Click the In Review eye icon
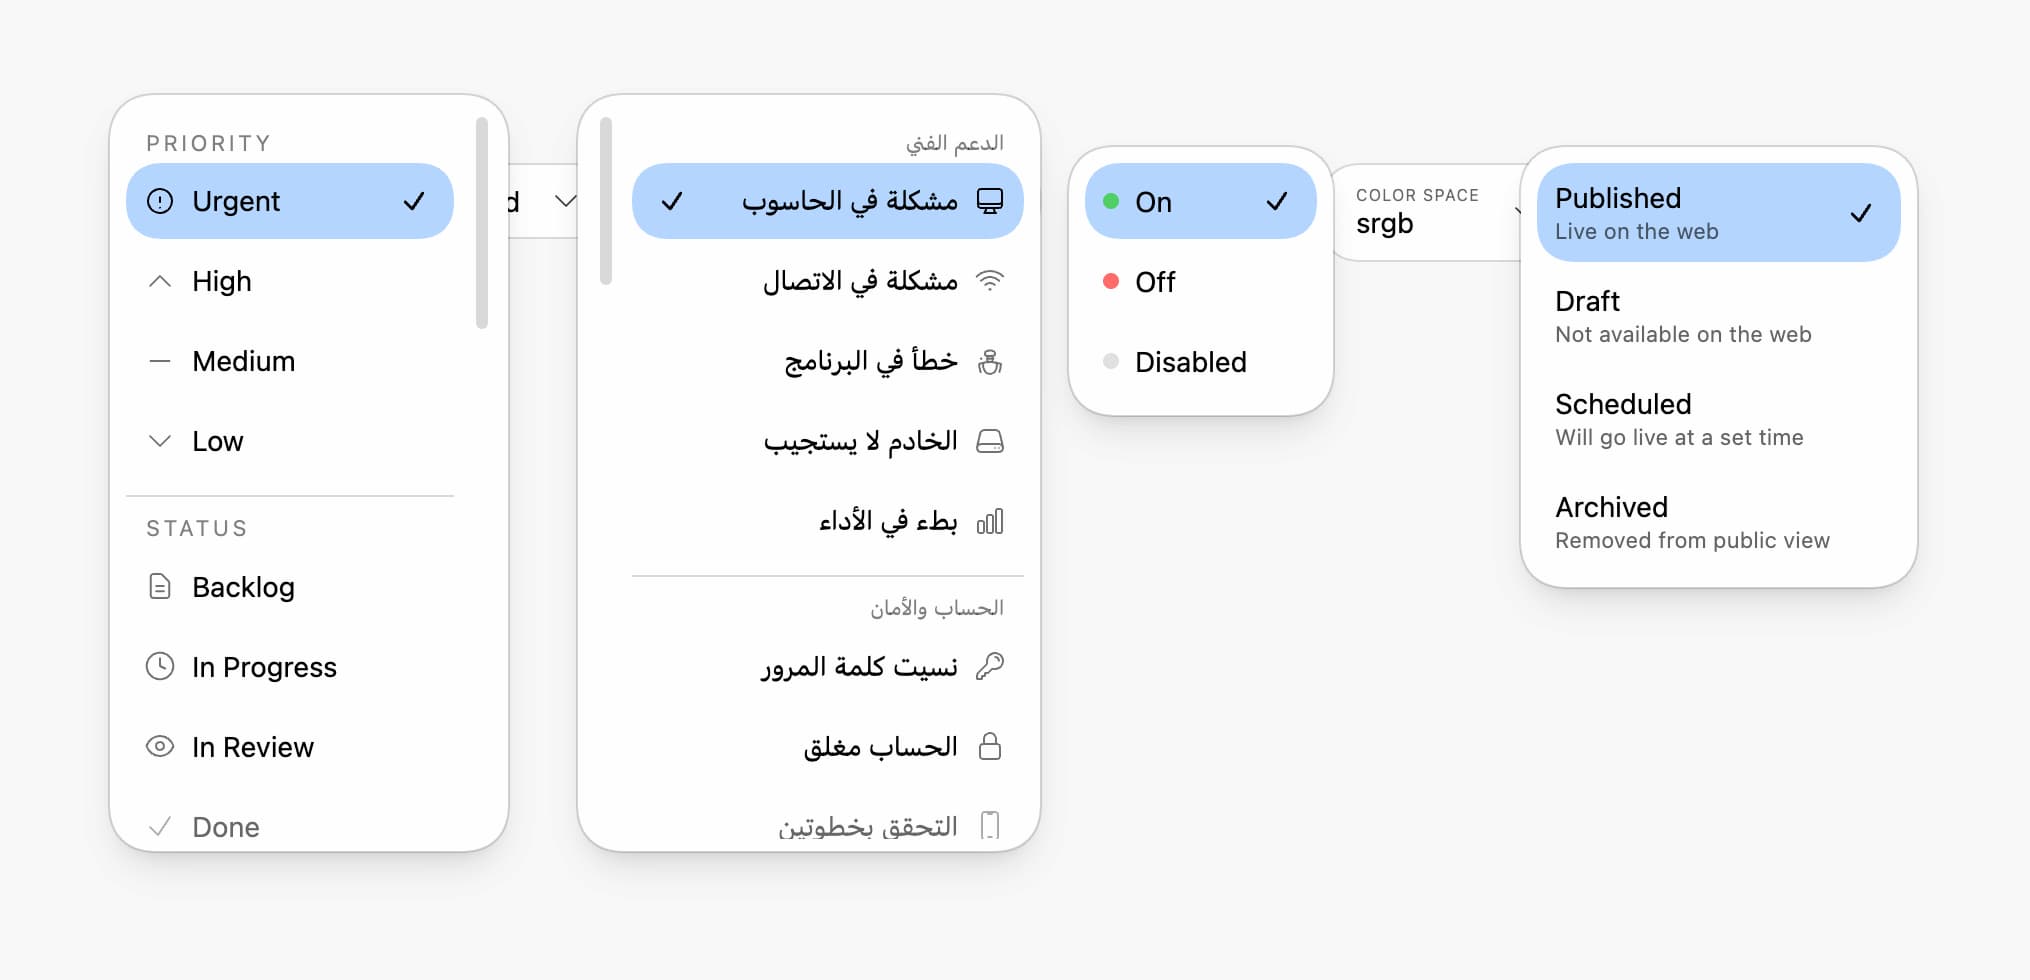This screenshot has height=980, width=2030. click(160, 747)
